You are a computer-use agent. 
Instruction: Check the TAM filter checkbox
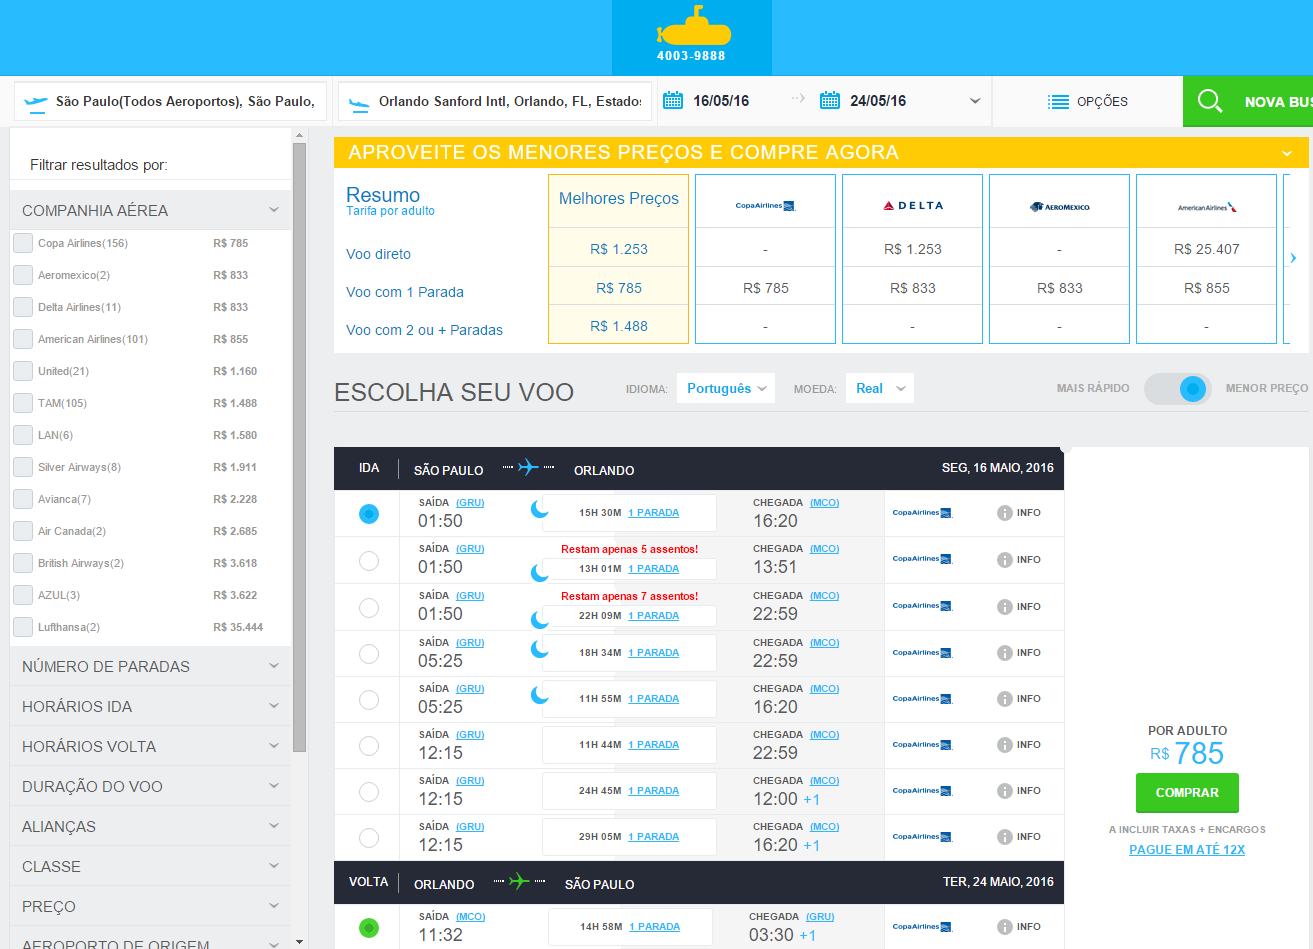coord(23,403)
